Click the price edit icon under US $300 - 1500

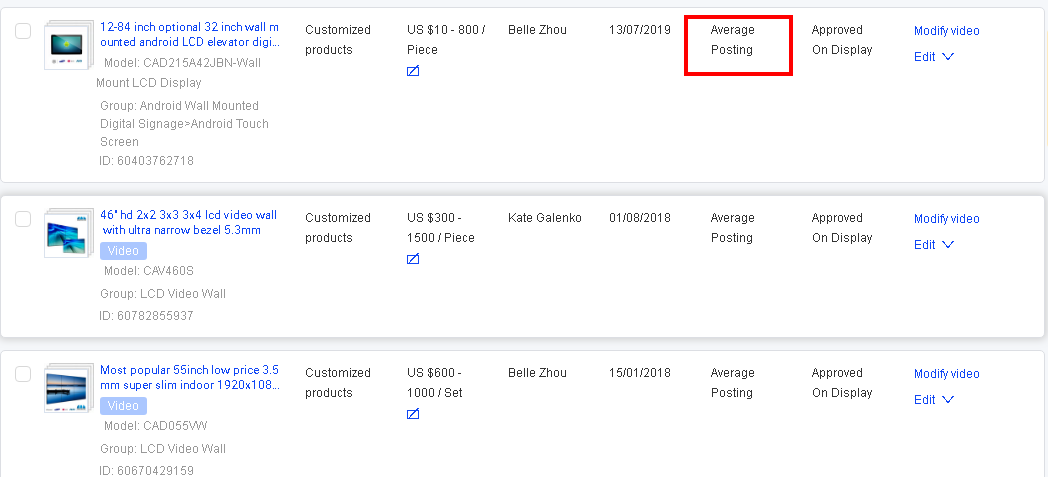pos(413,259)
